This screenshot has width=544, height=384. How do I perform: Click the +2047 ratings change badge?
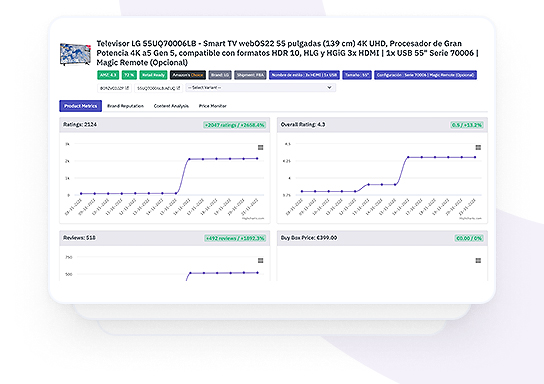(235, 125)
